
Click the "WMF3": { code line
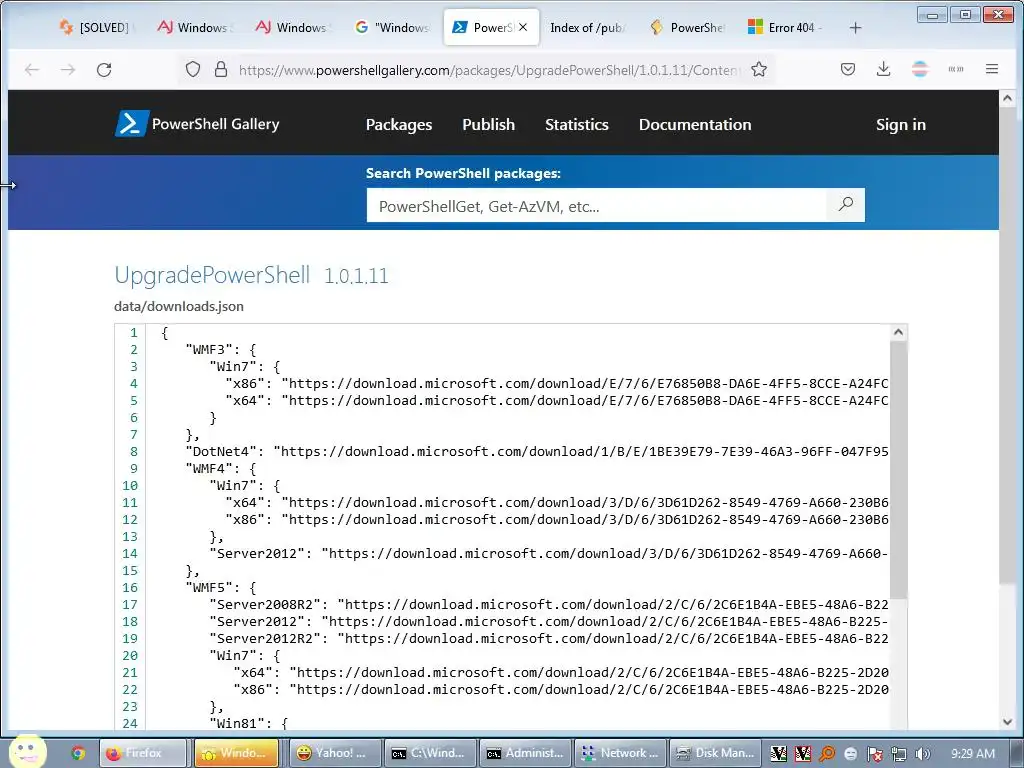(221, 349)
